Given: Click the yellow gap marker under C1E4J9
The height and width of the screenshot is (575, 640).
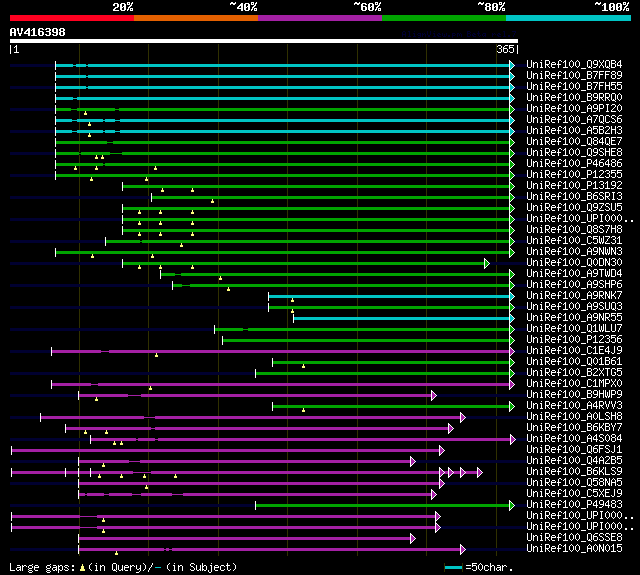Looking at the screenshot, I should 156,355.
